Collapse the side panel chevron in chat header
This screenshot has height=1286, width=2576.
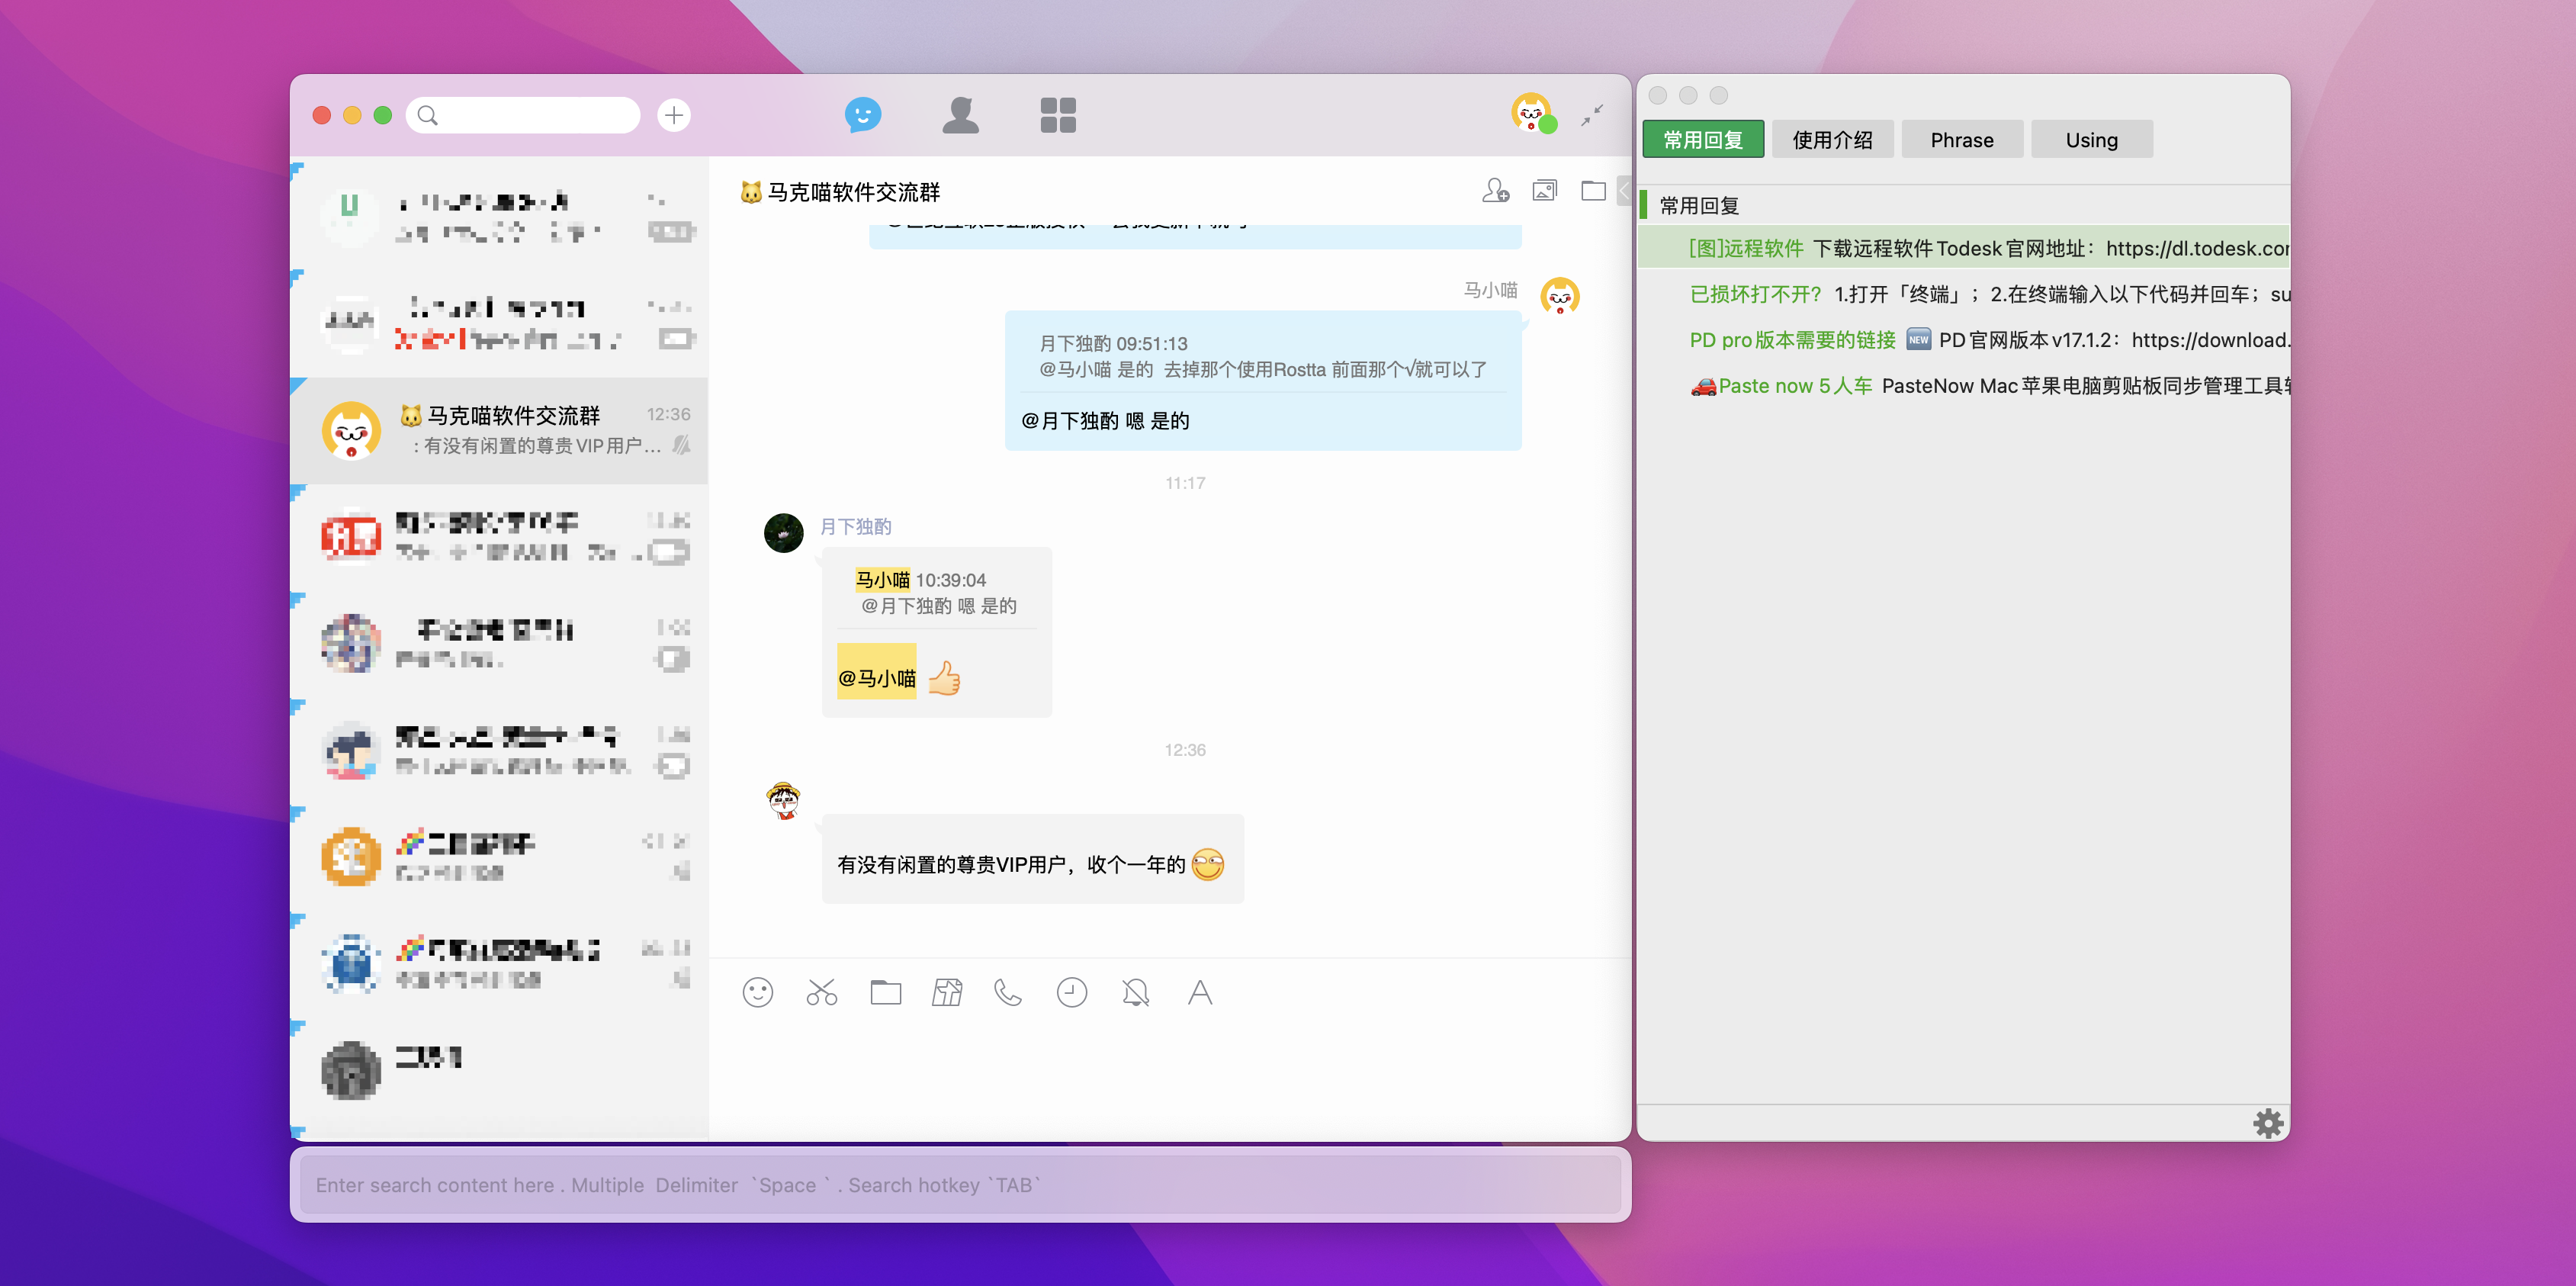[x=1625, y=190]
